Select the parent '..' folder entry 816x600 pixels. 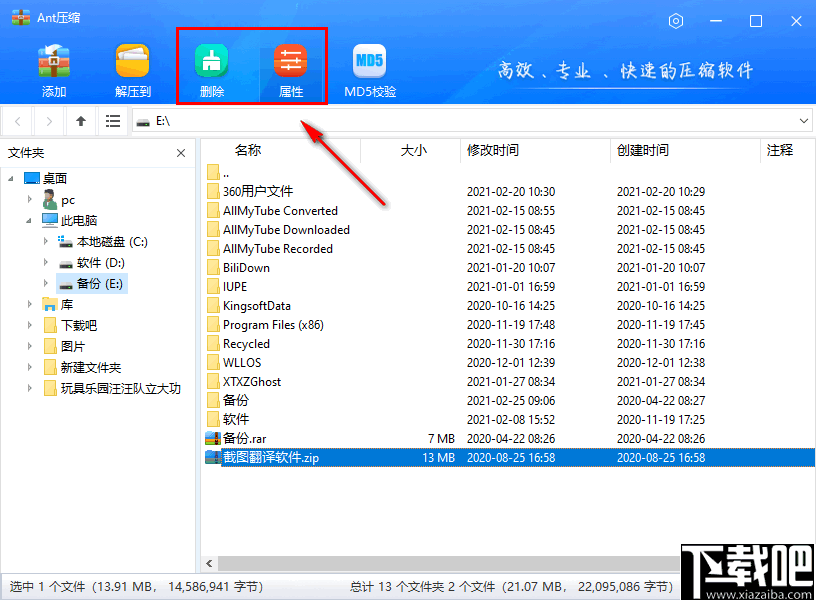pyautogui.click(x=218, y=172)
